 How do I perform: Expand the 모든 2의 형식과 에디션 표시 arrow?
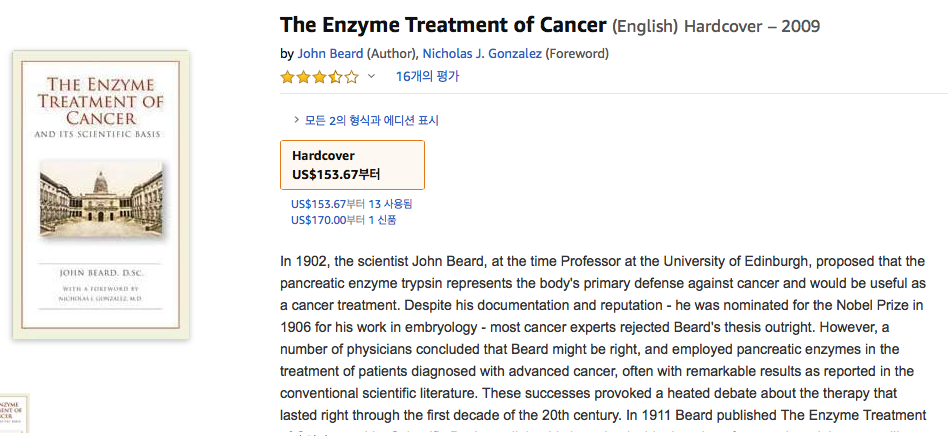pos(297,120)
